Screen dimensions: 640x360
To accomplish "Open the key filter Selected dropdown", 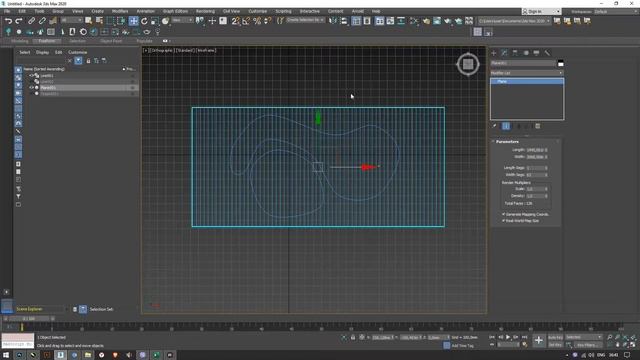I will coord(584,337).
